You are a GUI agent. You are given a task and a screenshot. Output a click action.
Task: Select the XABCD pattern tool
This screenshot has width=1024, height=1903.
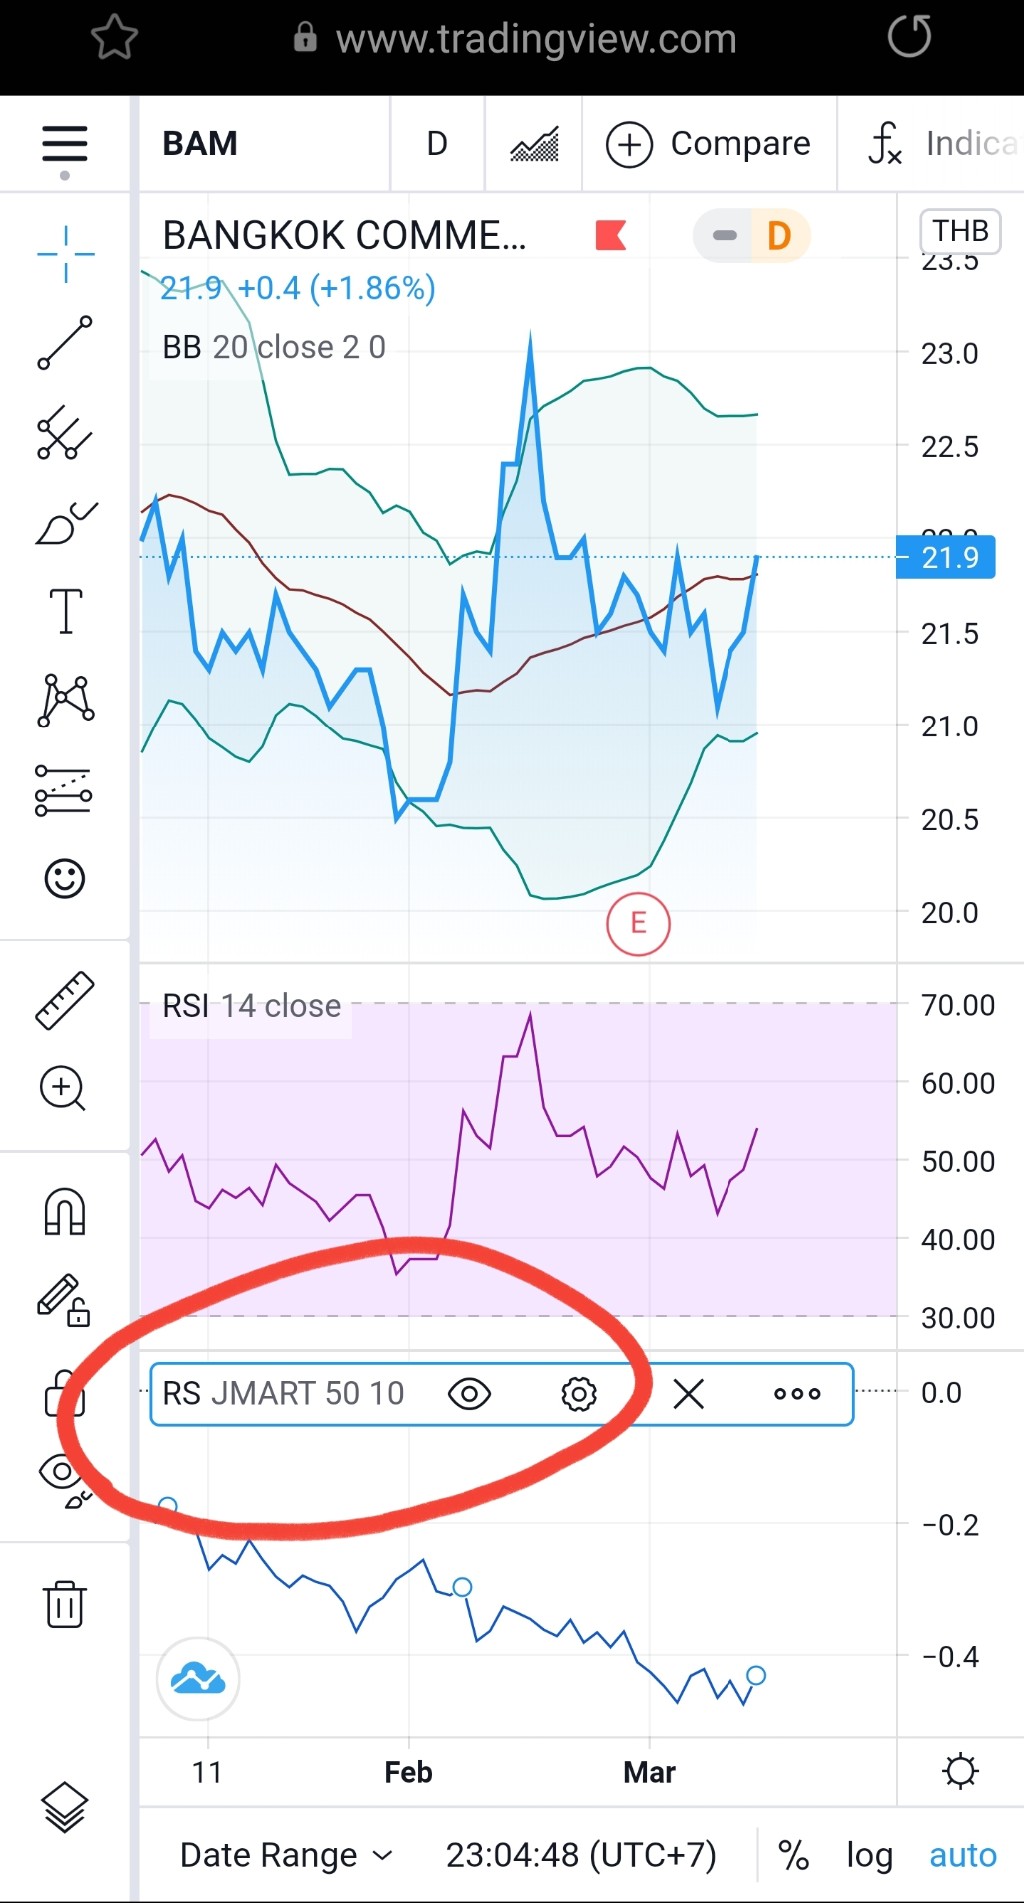pos(65,700)
